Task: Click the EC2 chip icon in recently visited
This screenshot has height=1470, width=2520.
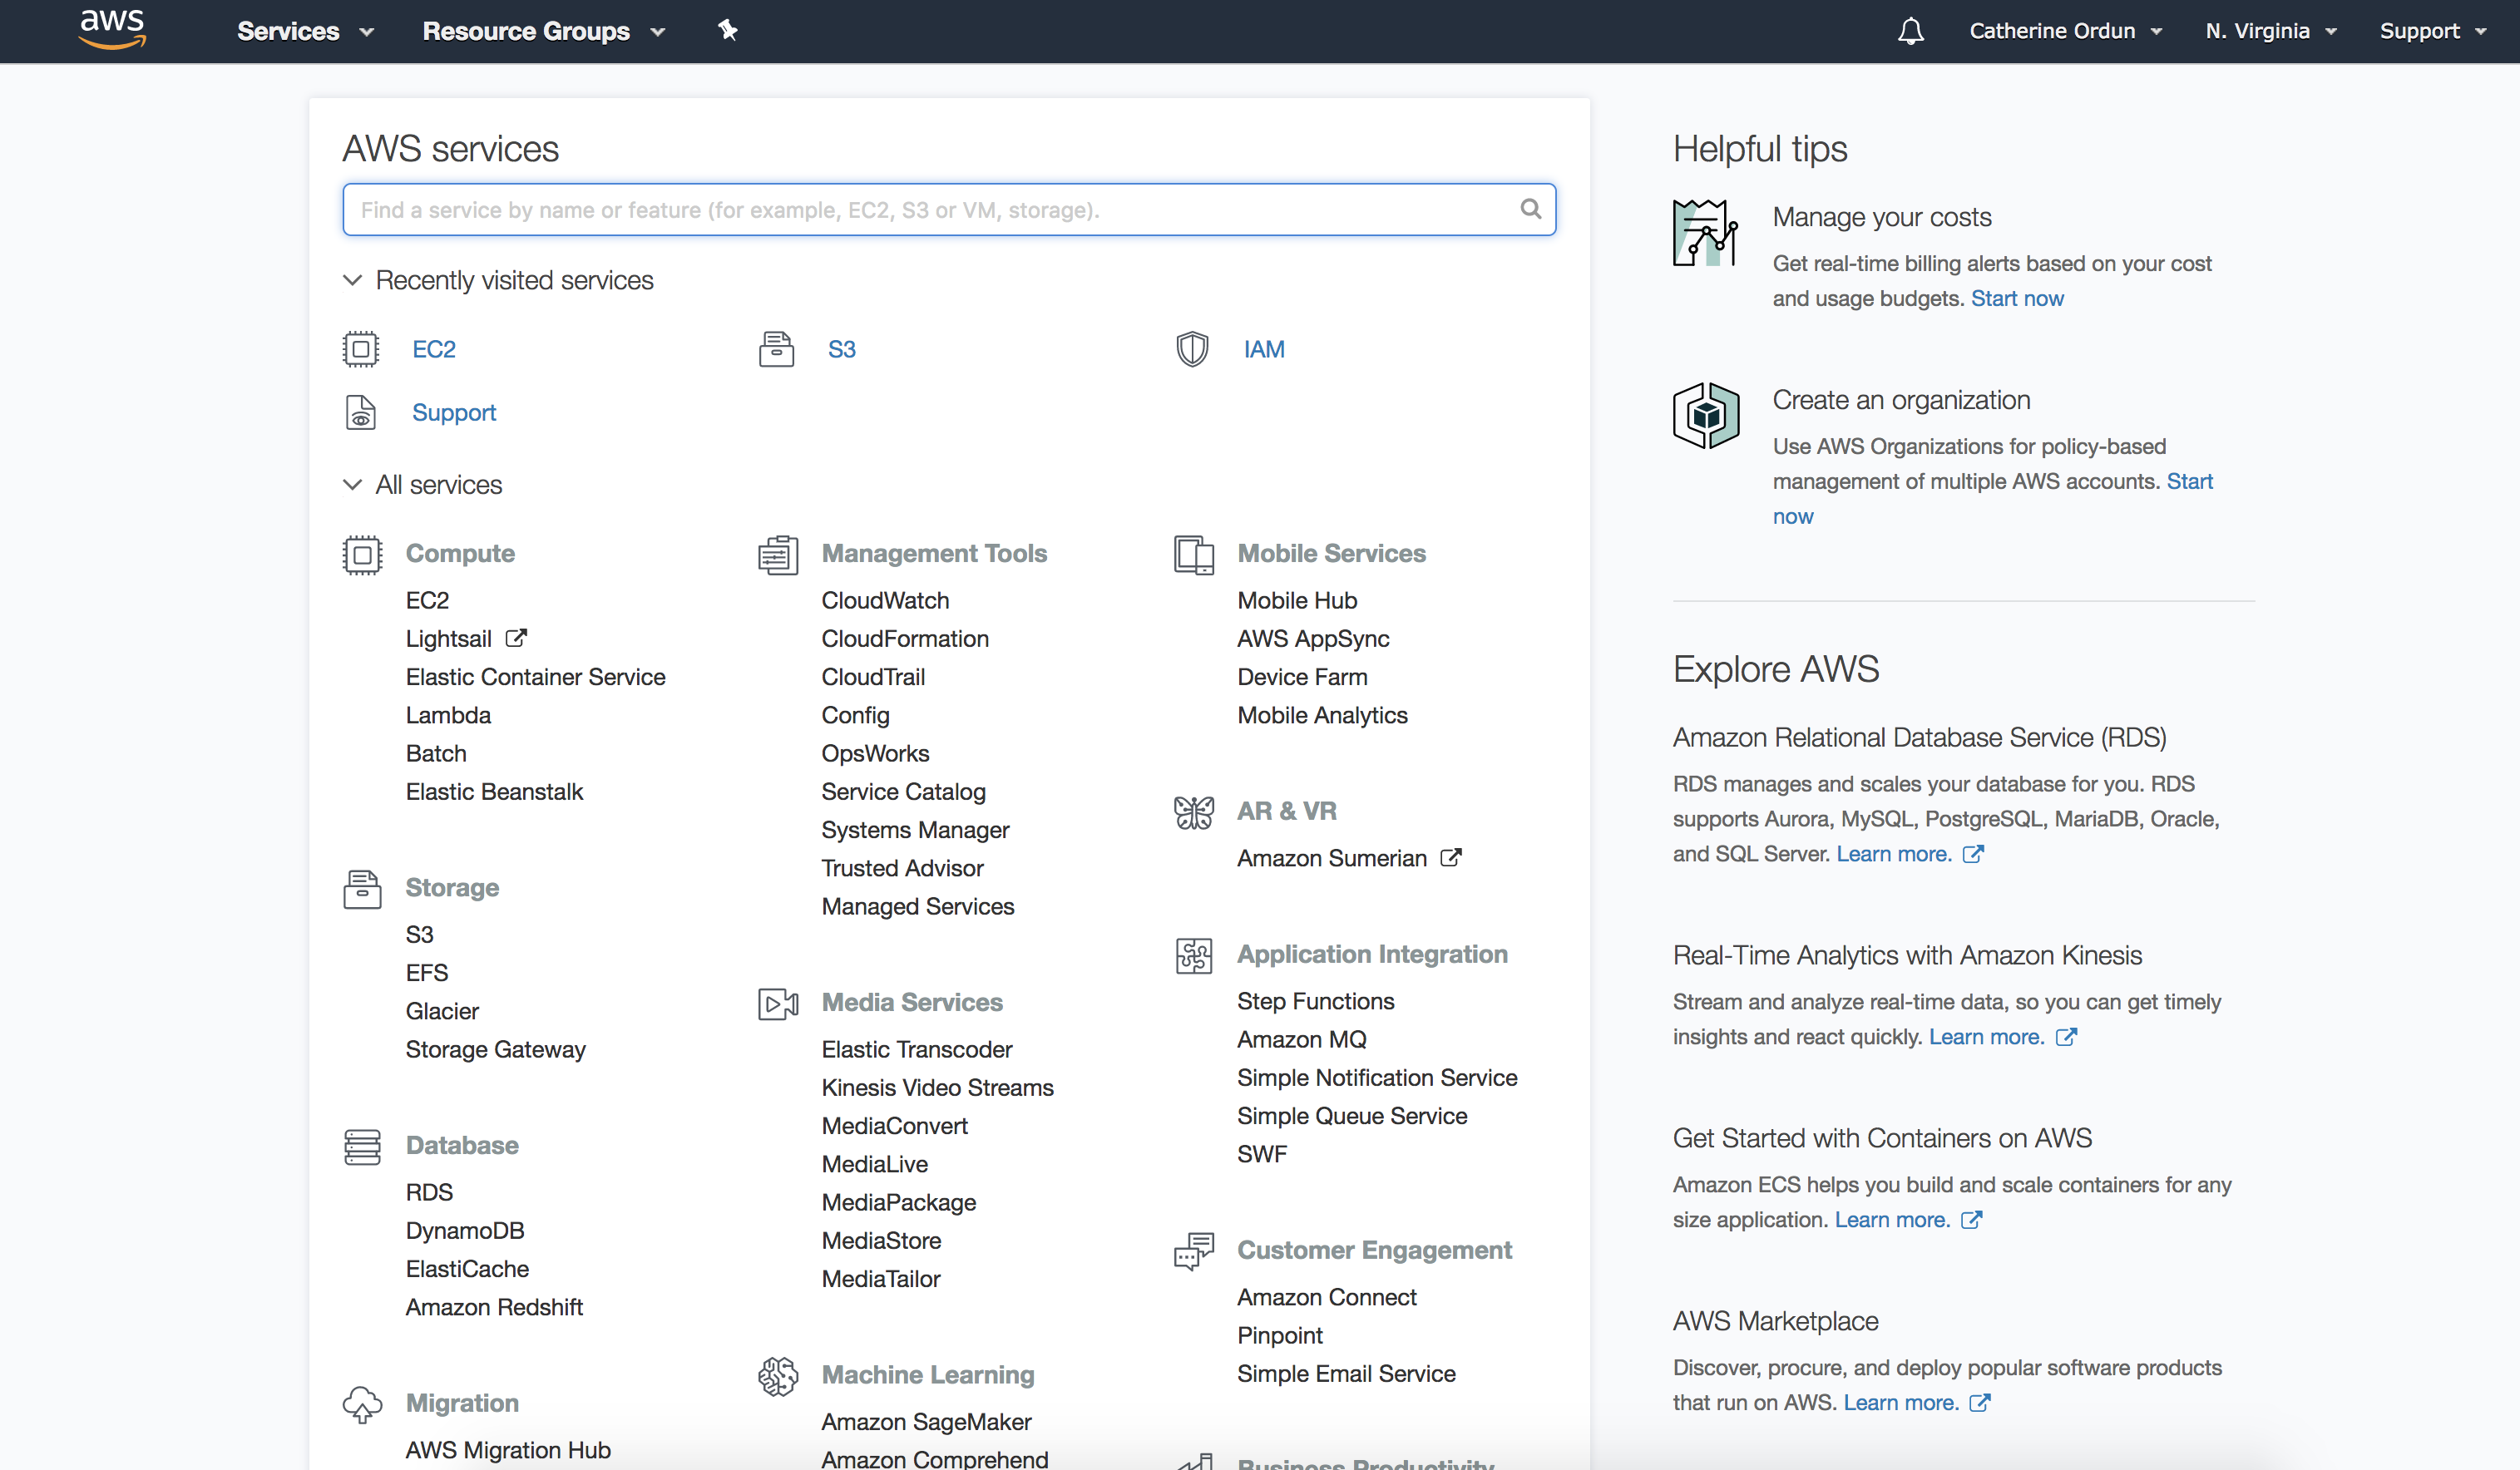Action: click(361, 349)
